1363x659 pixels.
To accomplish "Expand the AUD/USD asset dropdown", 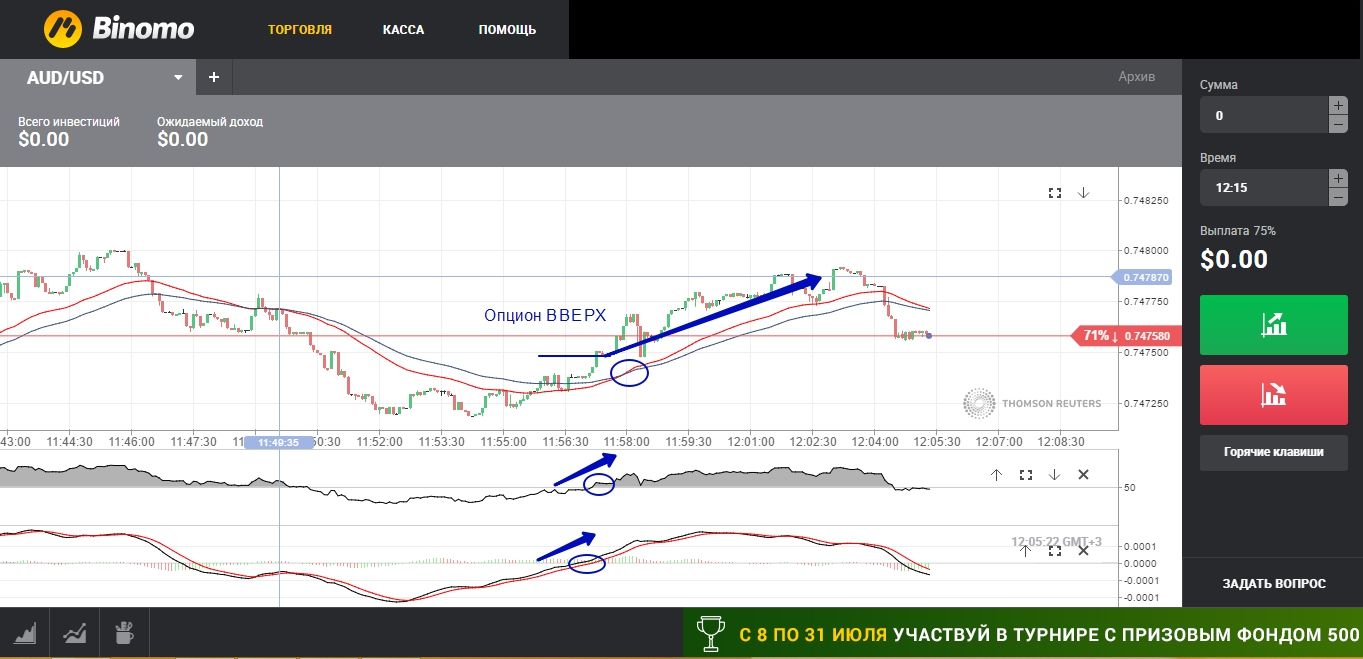I will 179,77.
